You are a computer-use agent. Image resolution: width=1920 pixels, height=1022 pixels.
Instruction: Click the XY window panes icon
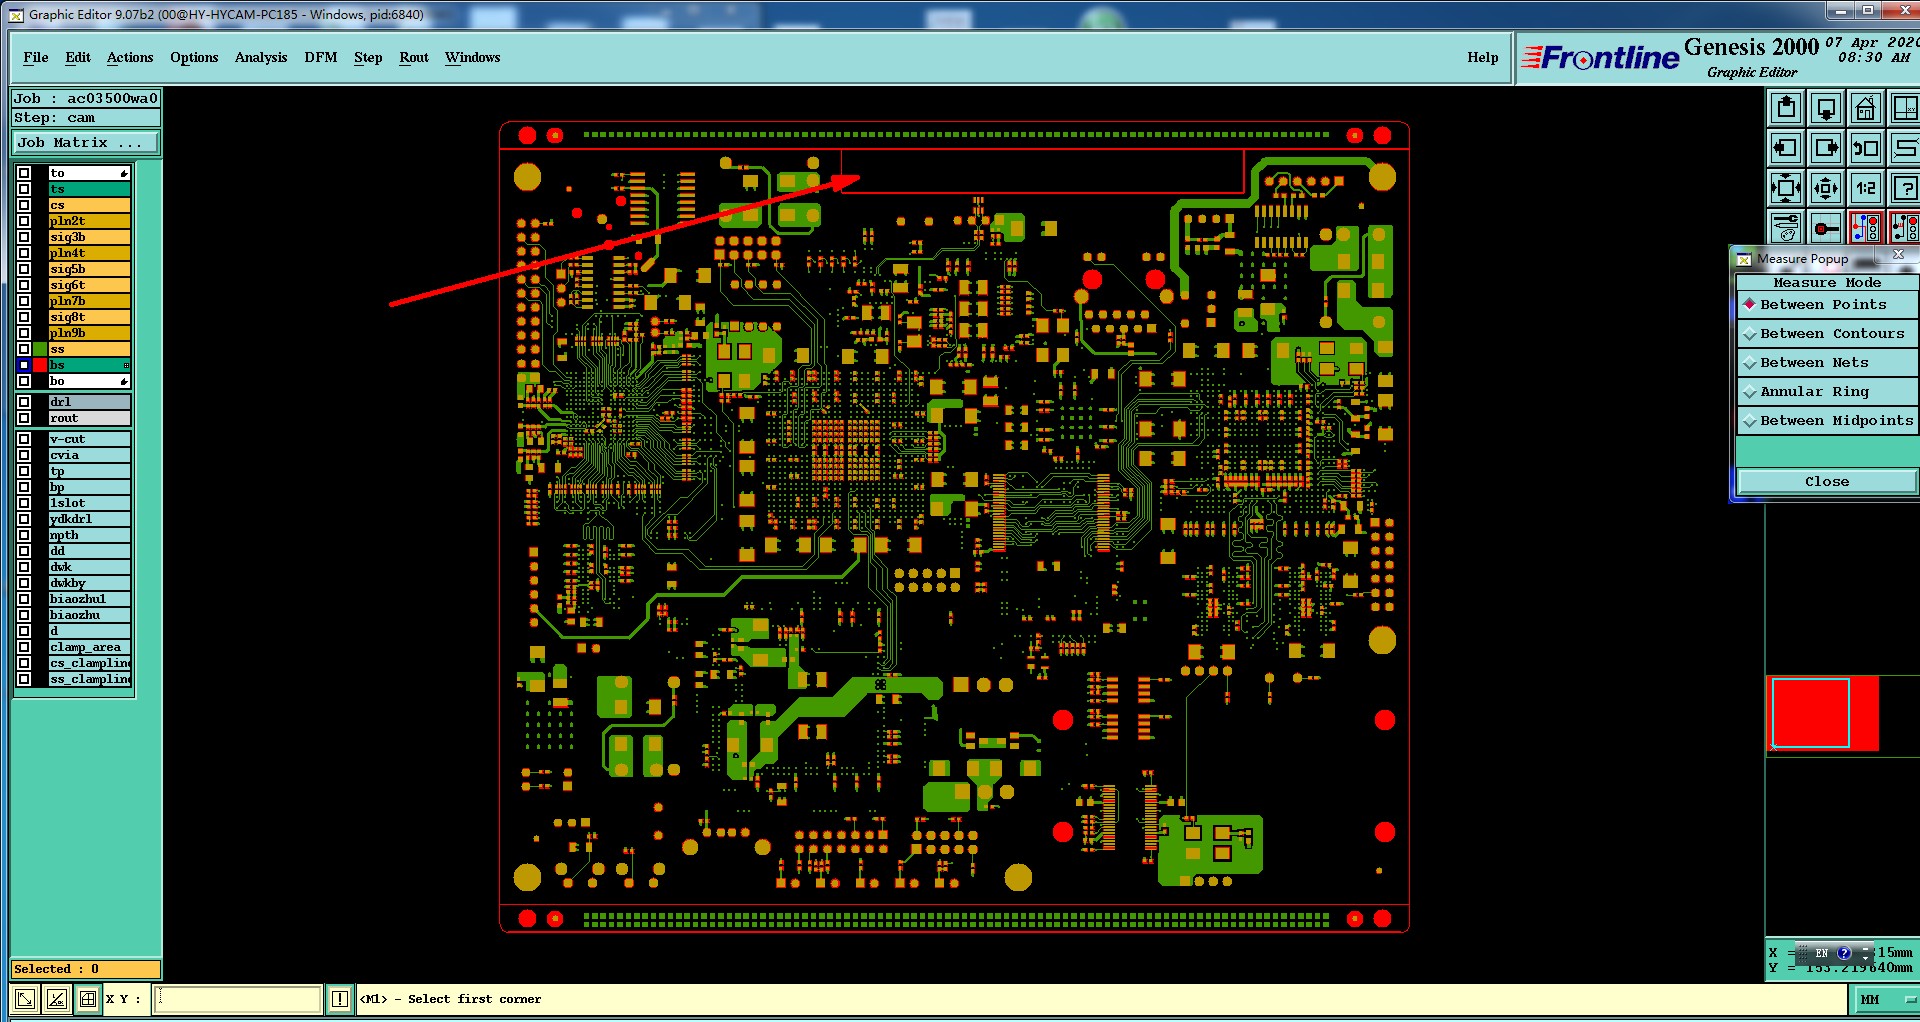point(1904,108)
